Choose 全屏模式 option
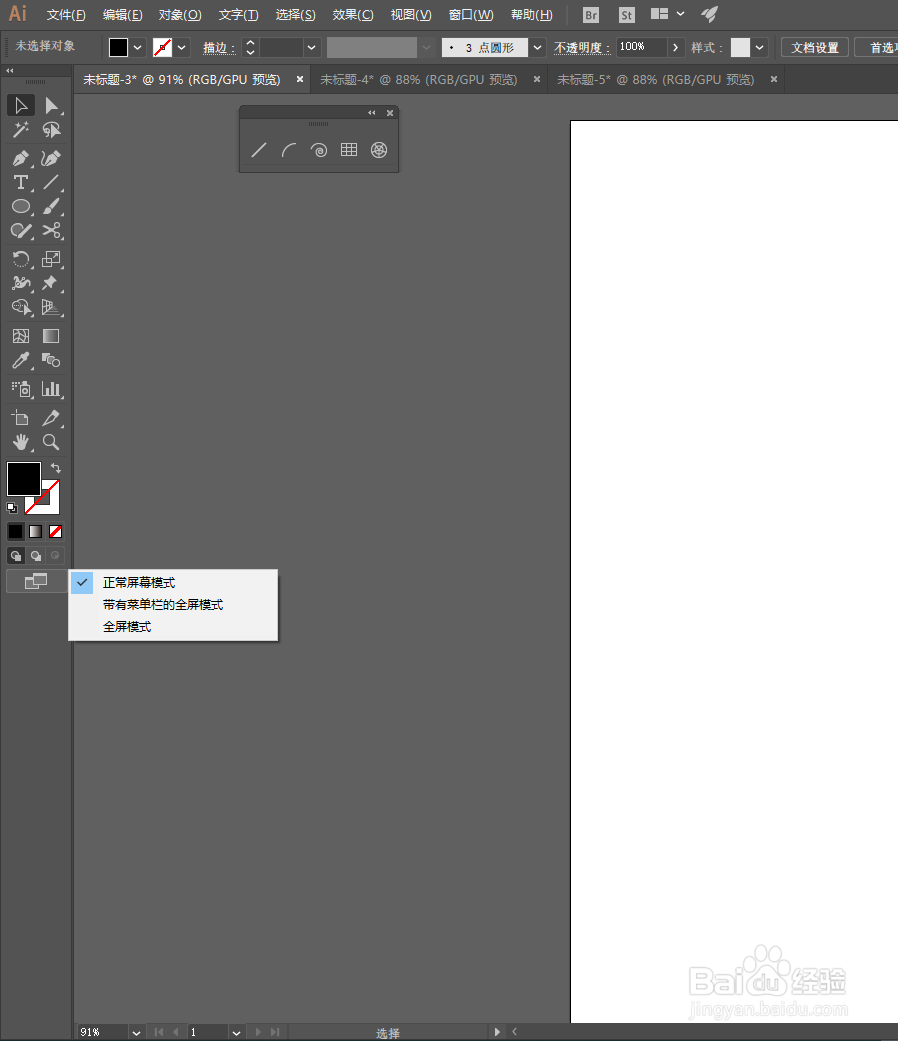 (173, 627)
